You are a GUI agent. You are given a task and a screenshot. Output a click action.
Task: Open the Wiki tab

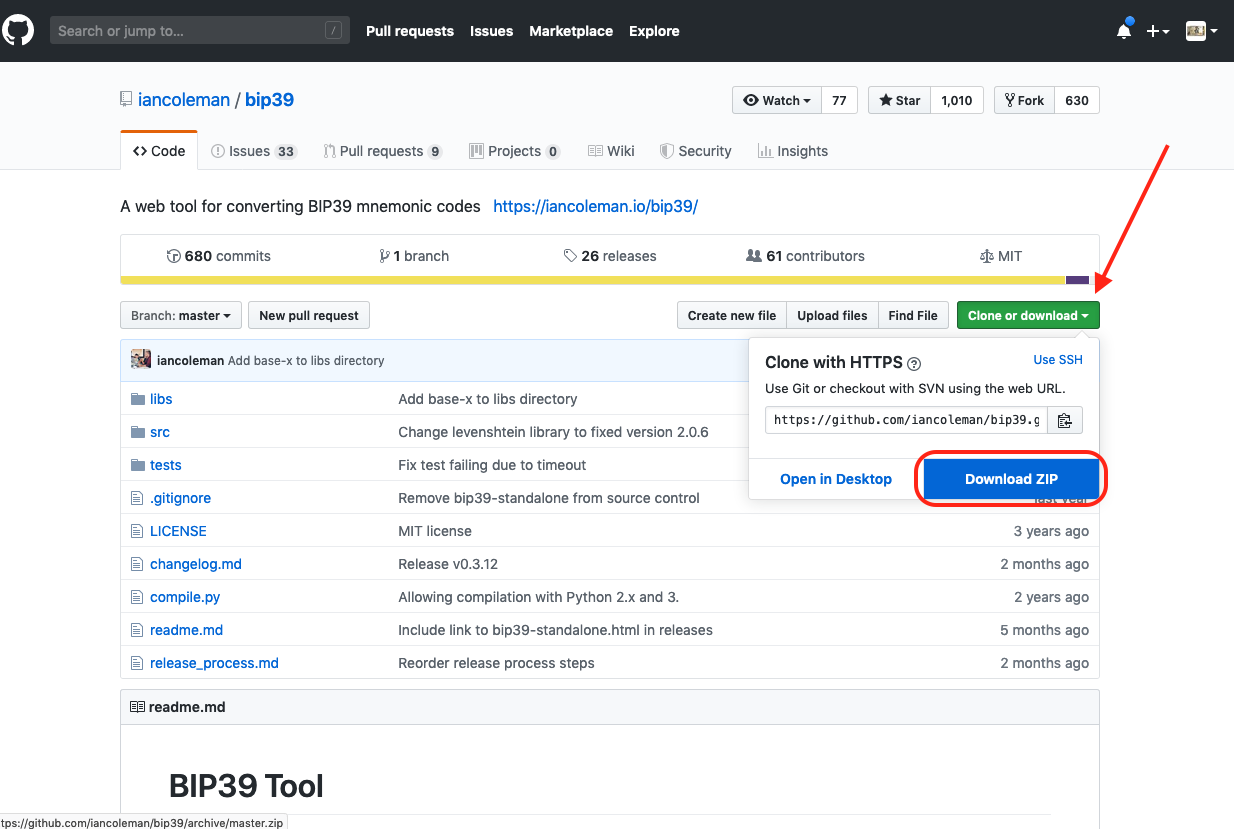[x=611, y=151]
